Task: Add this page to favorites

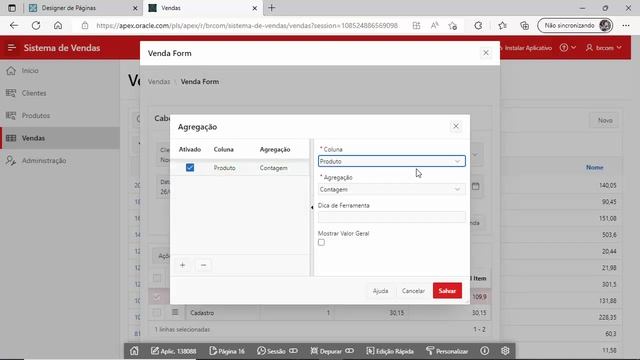Action: (453, 25)
